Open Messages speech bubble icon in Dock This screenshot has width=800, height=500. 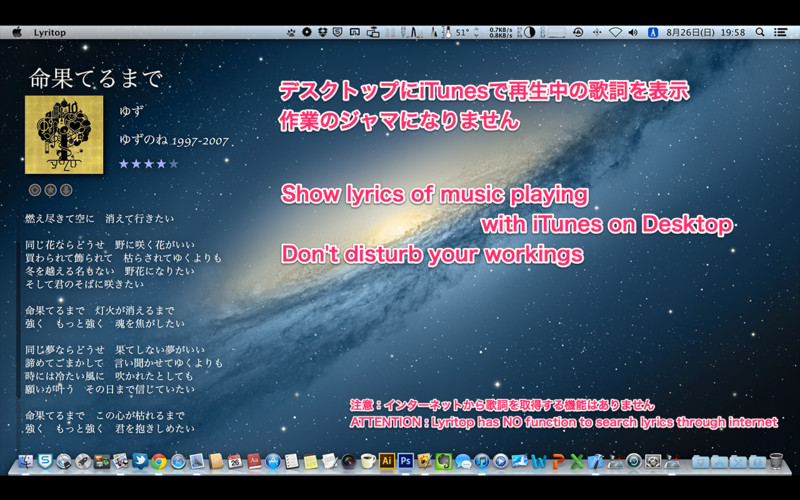pos(463,461)
